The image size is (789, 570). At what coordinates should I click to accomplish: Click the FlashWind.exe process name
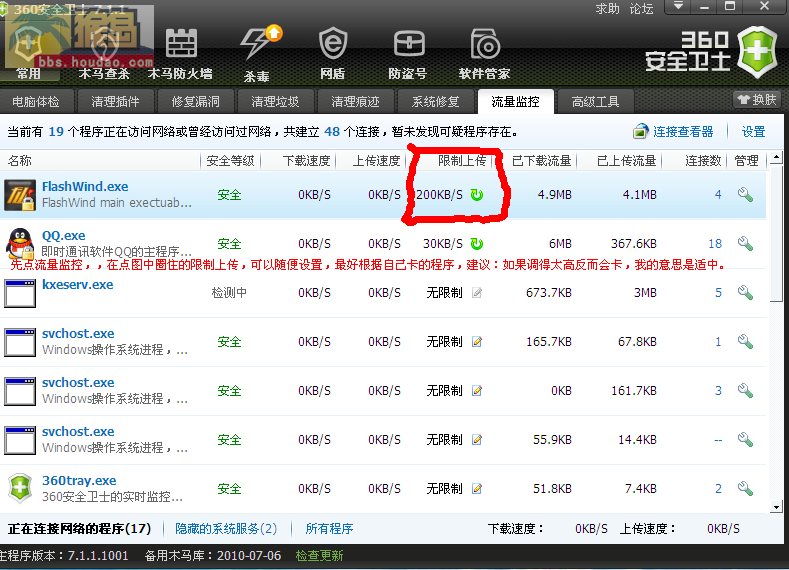(85, 187)
